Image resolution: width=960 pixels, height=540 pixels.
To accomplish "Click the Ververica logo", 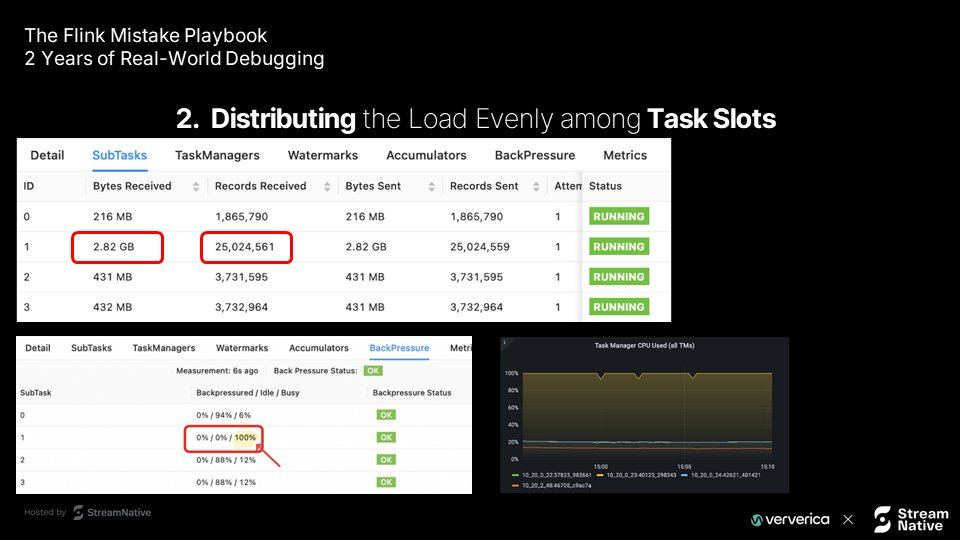I will point(790,520).
